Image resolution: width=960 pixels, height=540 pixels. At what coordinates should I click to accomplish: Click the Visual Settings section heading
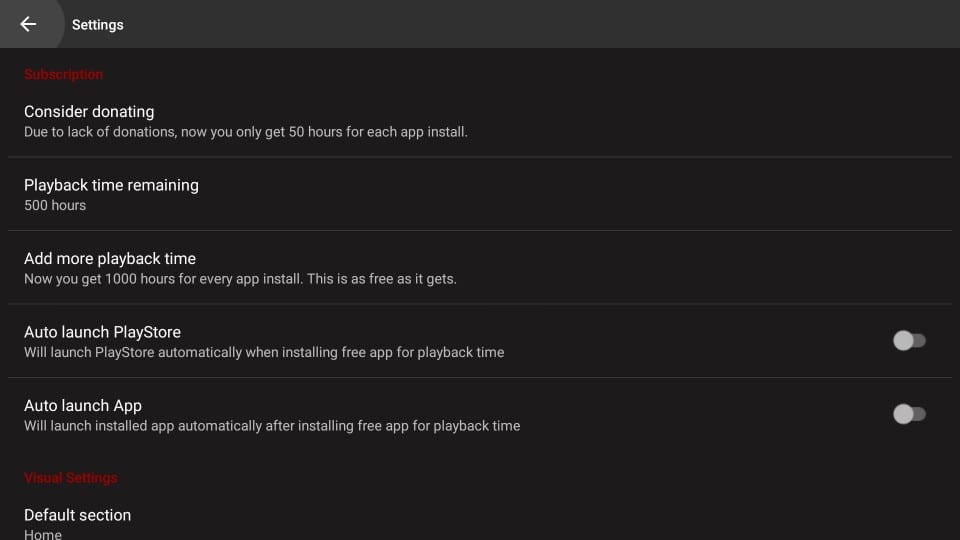(x=70, y=478)
